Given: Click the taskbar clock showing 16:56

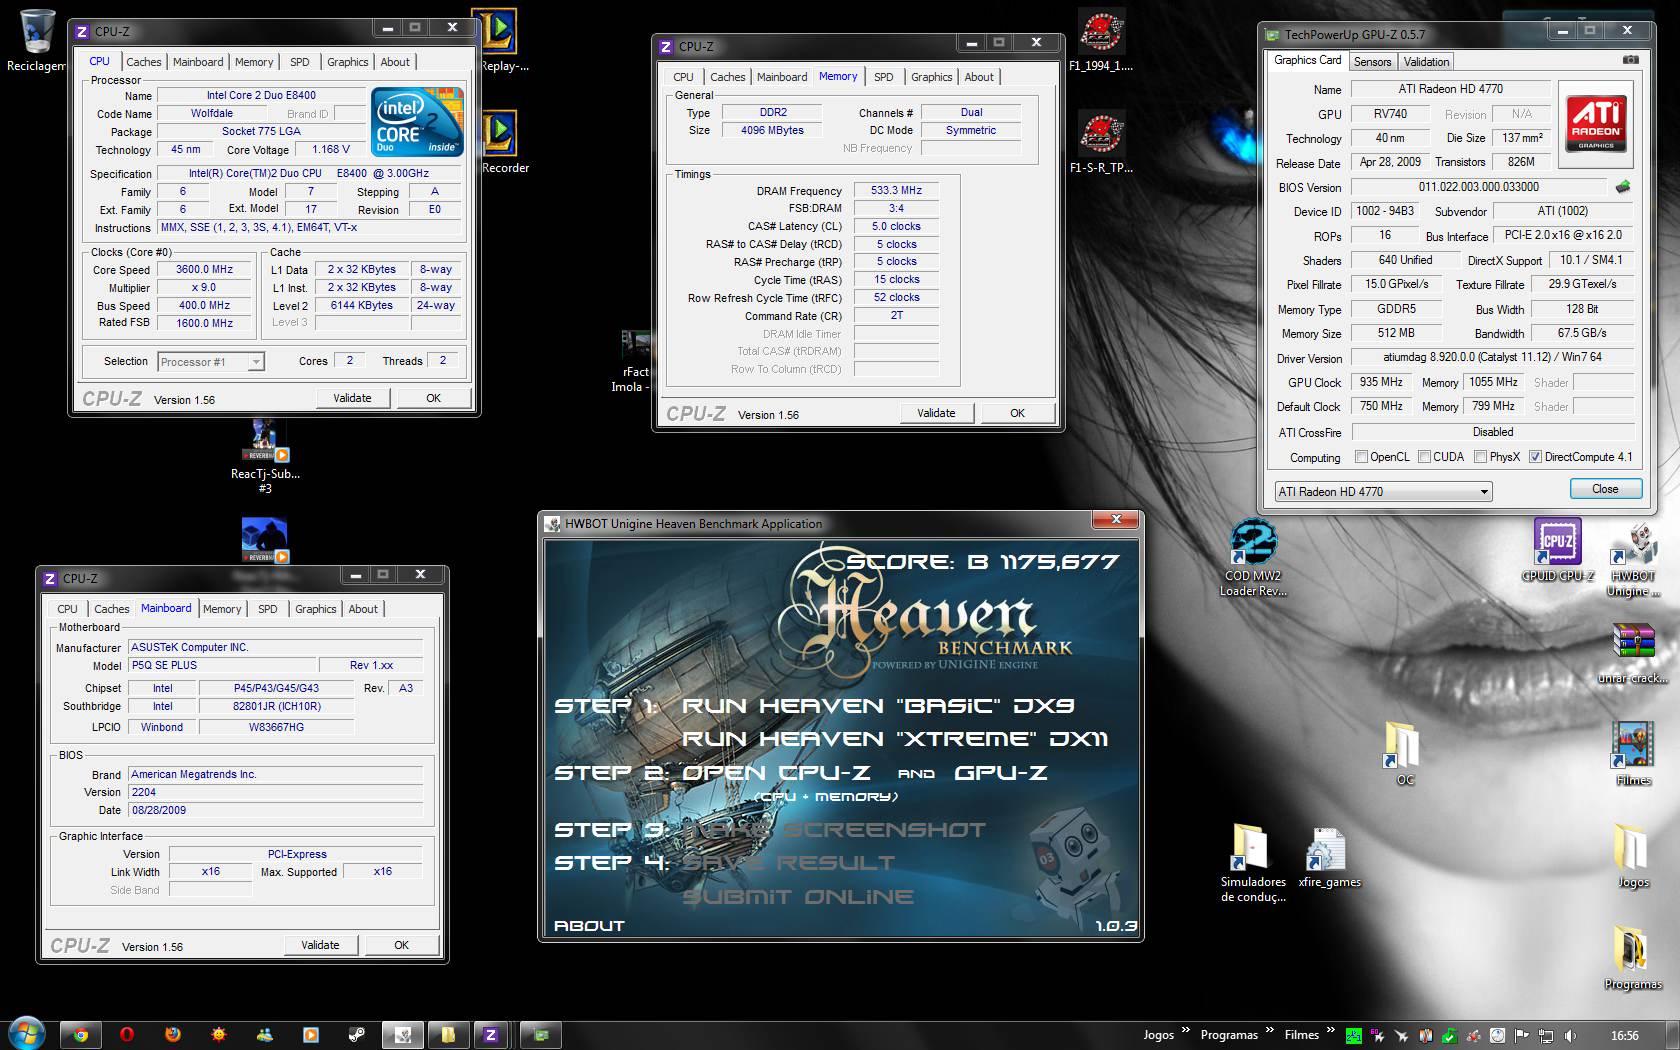Looking at the screenshot, I should point(1625,1035).
